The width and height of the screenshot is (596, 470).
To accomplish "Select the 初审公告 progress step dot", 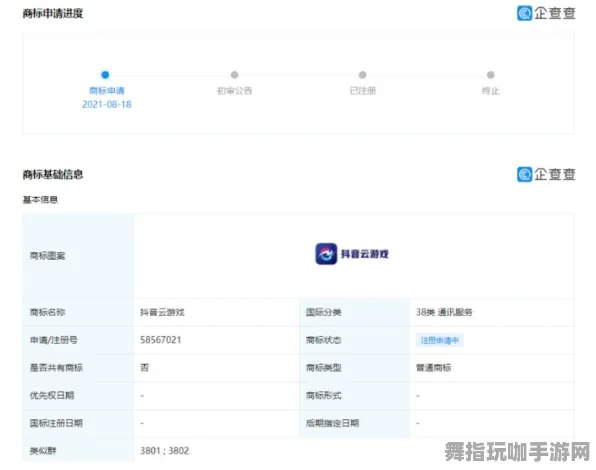I will click(x=235, y=75).
